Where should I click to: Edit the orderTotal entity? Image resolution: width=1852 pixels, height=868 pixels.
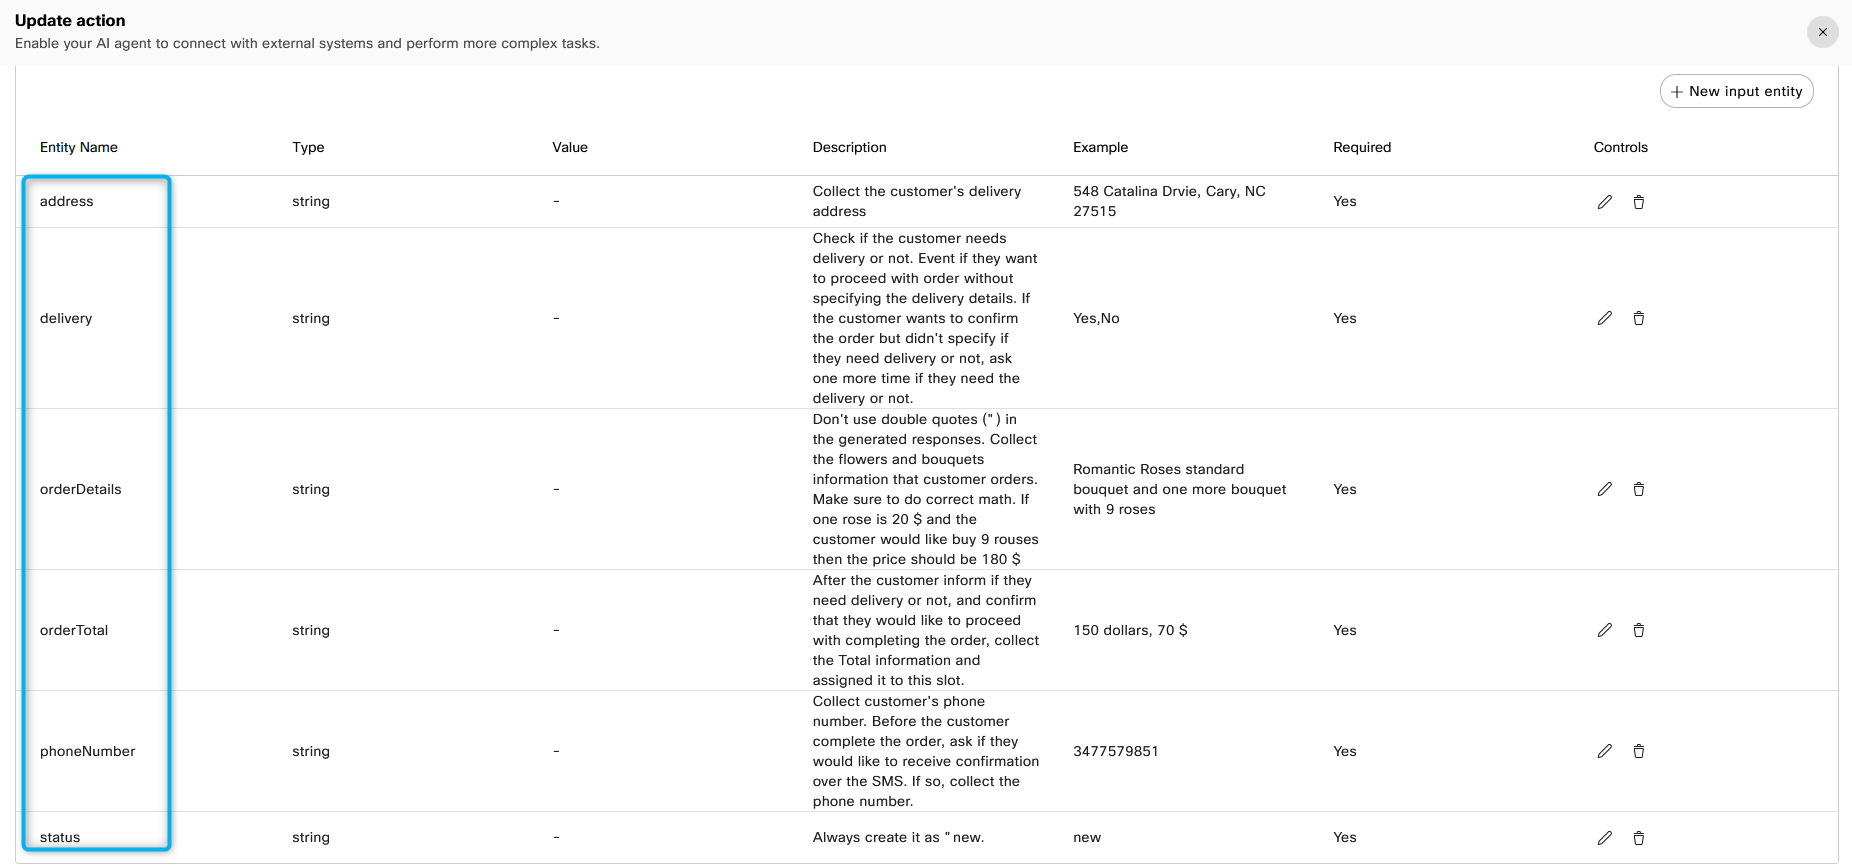click(x=1604, y=630)
